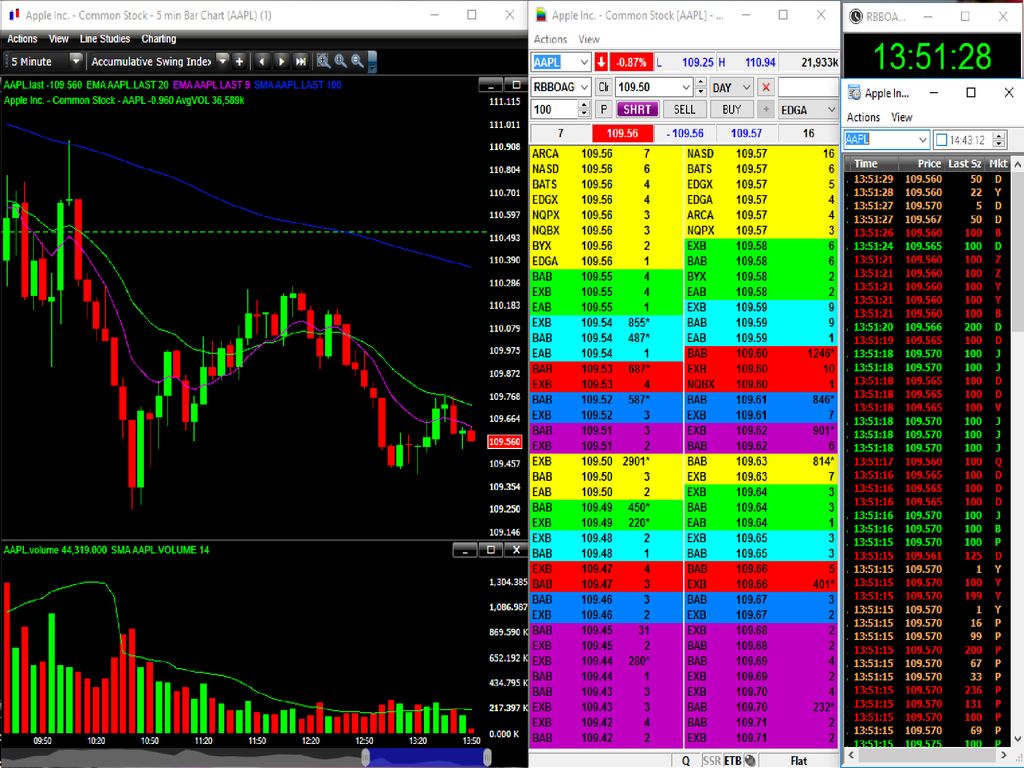Adjust share quantity 100 with stepper arrows
Viewport: 1024px width, 768px height.
(584, 109)
